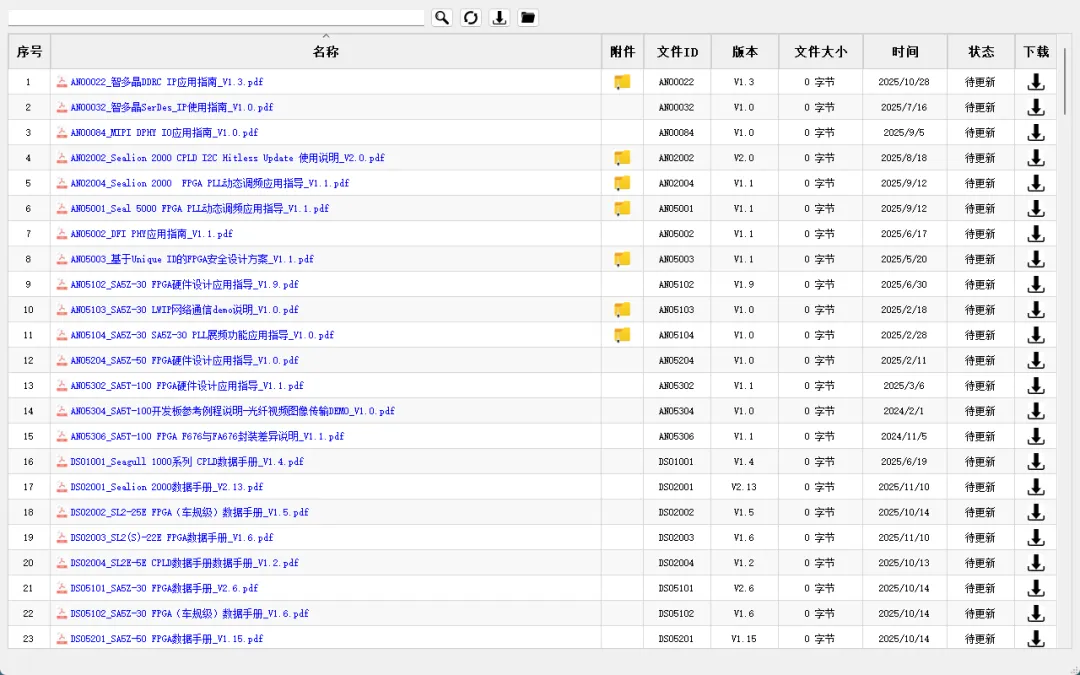
Task: Open AN05102 SA5Z-30 硬件设计 pdf link
Action: coord(185,284)
